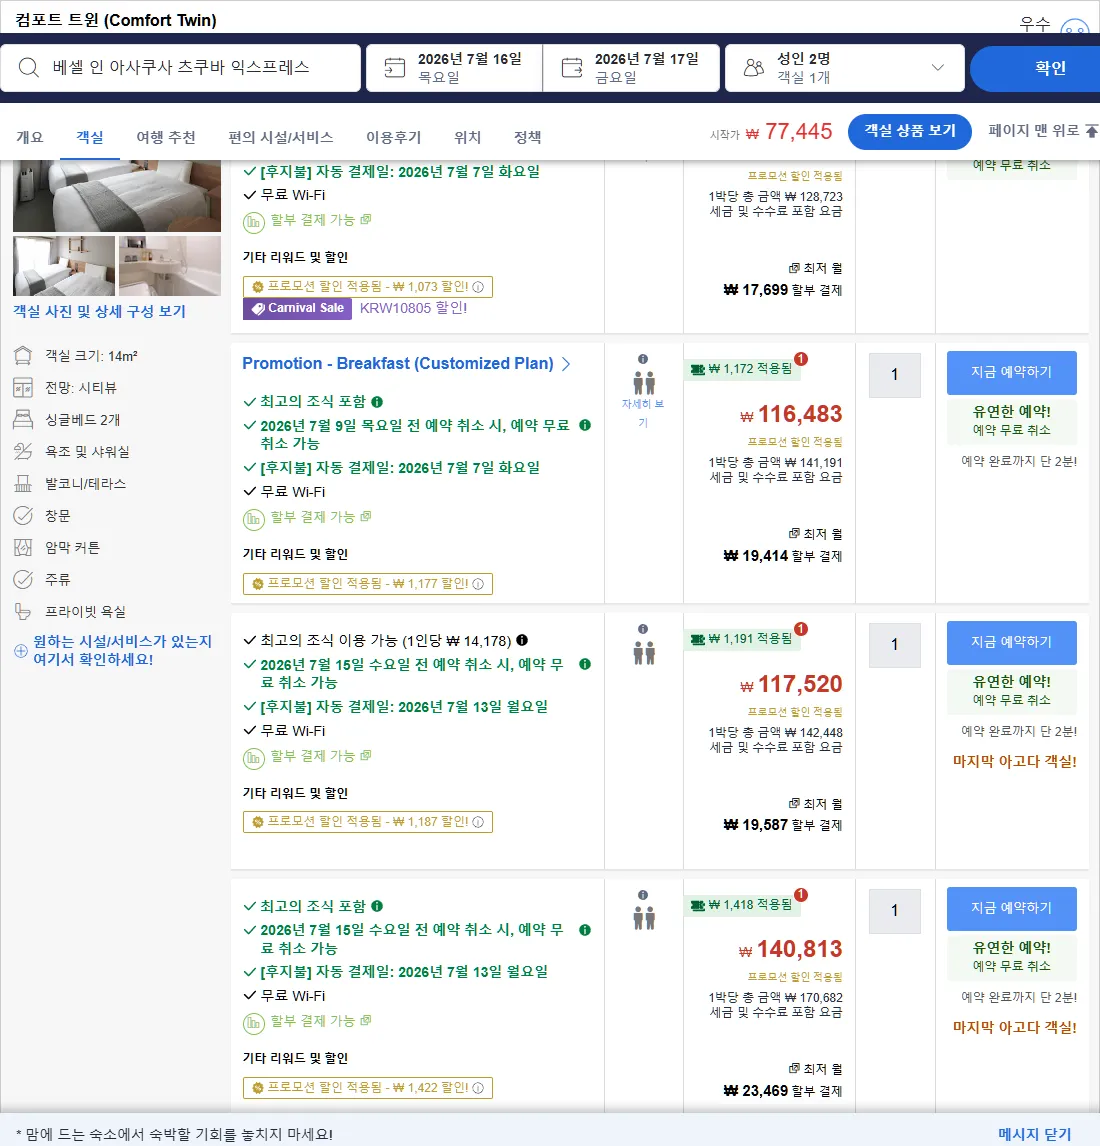The height and width of the screenshot is (1146, 1100).
Task: Click the check-out calendar icon
Action: tap(572, 68)
